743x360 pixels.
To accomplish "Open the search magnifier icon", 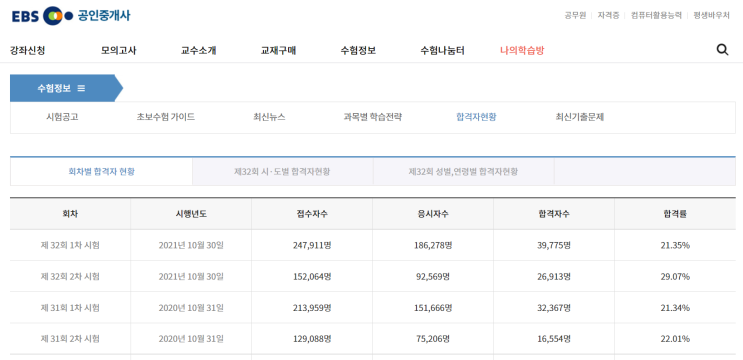I will point(722,50).
